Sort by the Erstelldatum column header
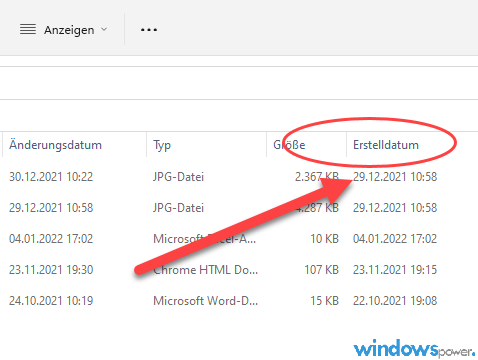Image resolution: width=478 pixels, height=360 pixels. click(x=386, y=145)
